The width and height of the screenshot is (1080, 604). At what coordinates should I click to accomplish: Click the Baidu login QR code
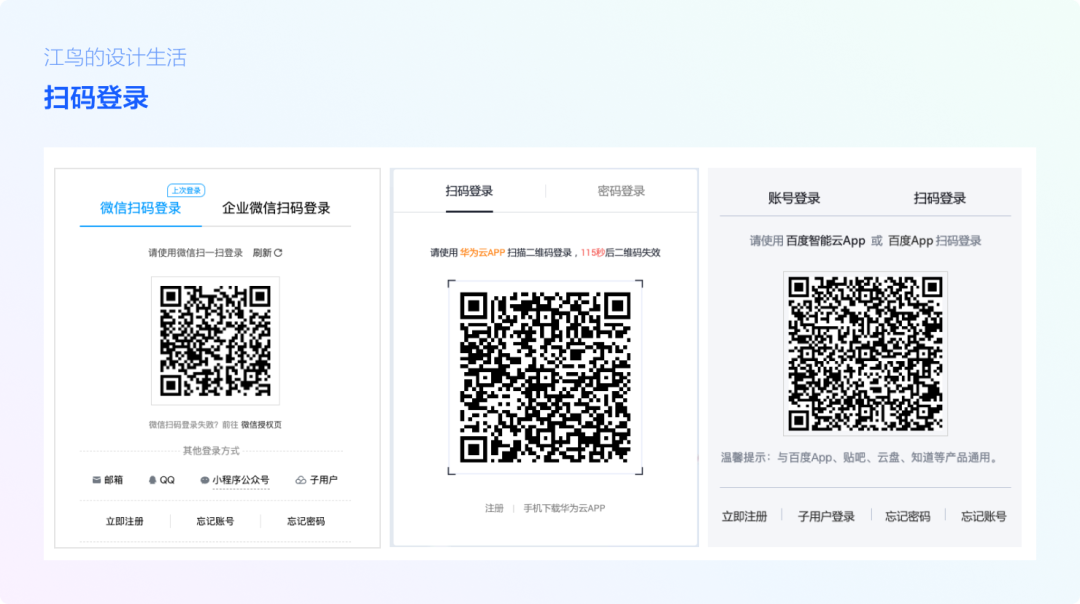(865, 353)
